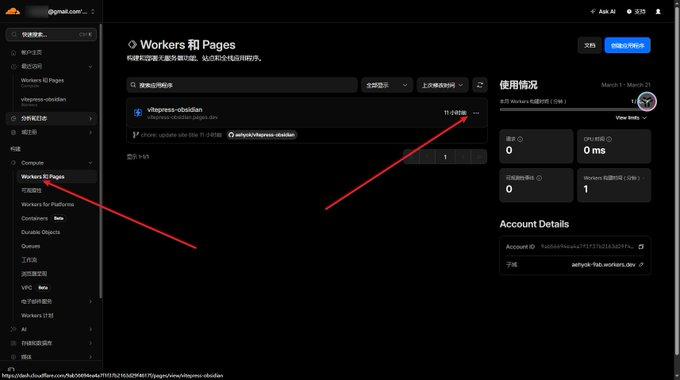Open Workers 计划 in sidebar
The width and height of the screenshot is (680, 380).
[x=37, y=315]
